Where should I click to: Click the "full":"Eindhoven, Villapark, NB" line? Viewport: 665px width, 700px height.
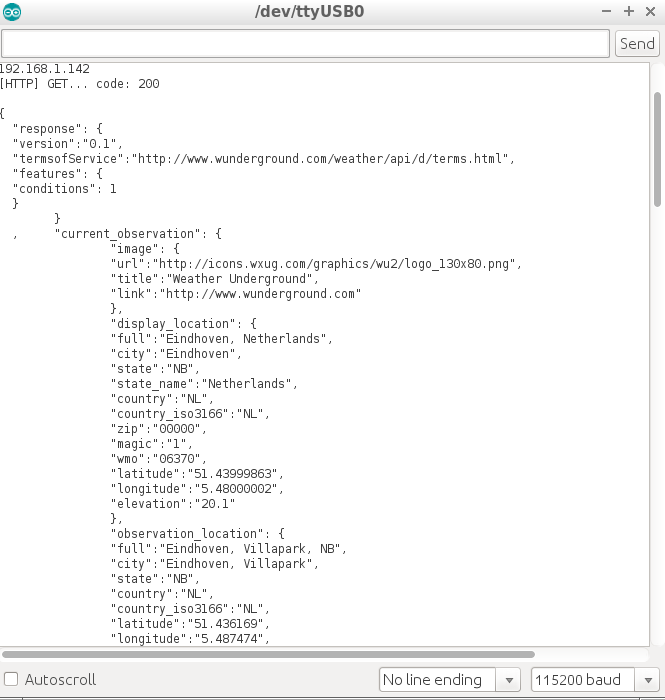pyautogui.click(x=229, y=549)
